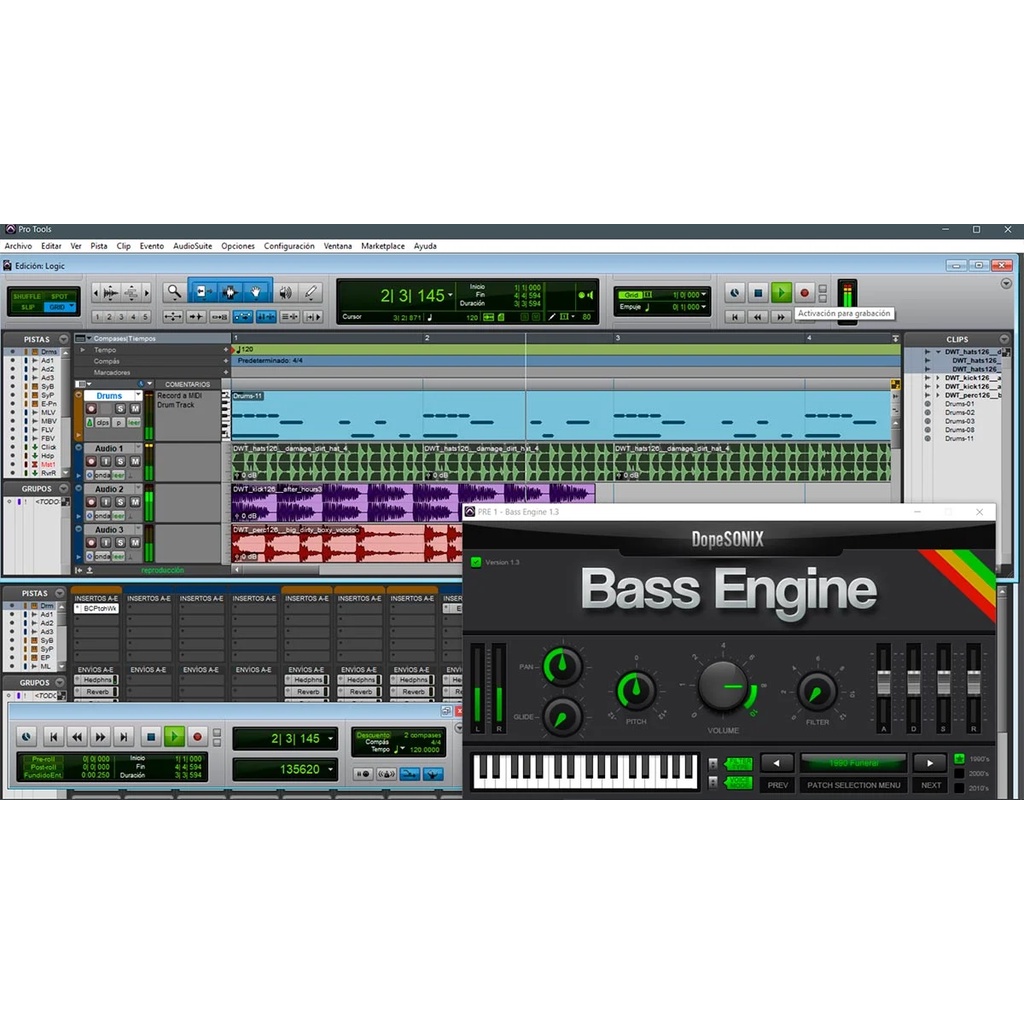Click the red Record button in top transport
The image size is (1024, 1024).
click(805, 293)
